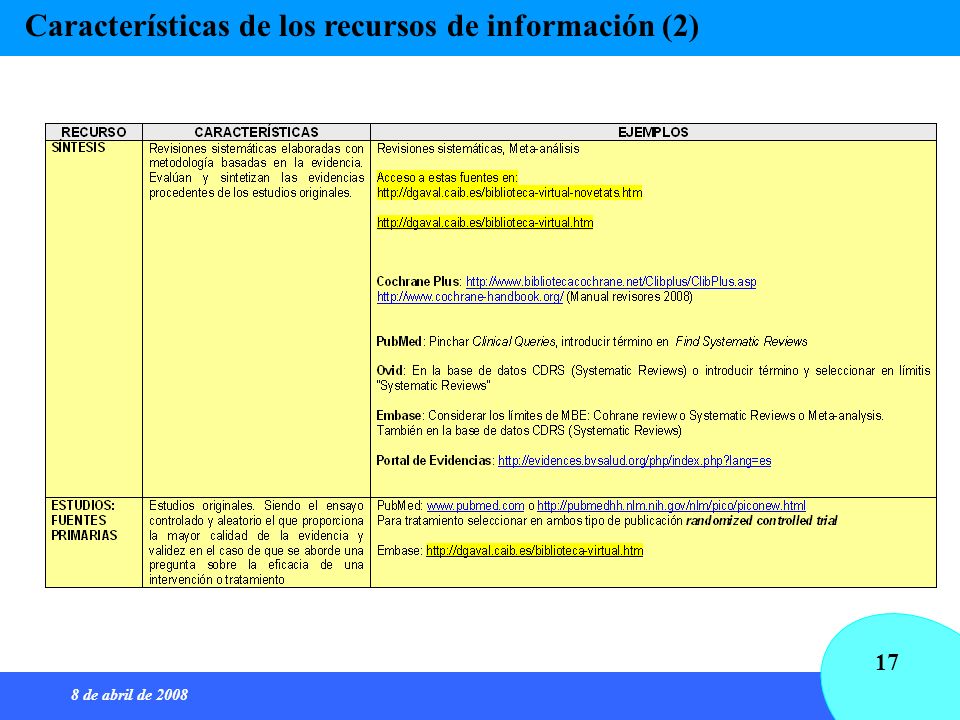Click 'Find Systematic Reviews' italic text
The image size is (960, 720).
(741, 342)
